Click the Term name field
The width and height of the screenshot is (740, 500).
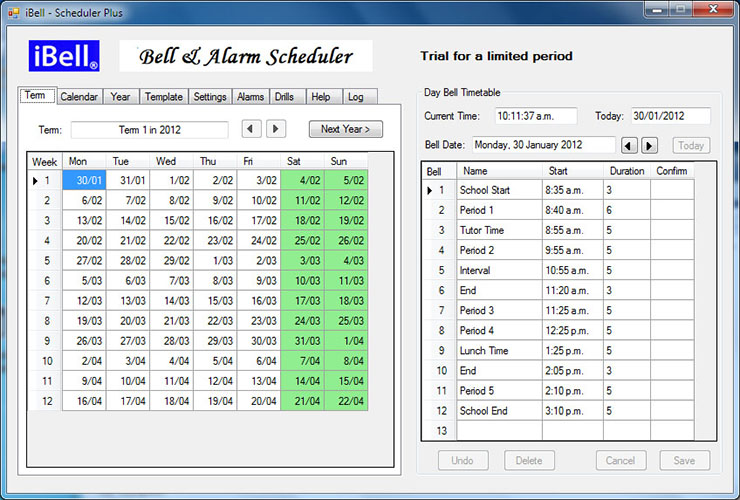pyautogui.click(x=150, y=130)
